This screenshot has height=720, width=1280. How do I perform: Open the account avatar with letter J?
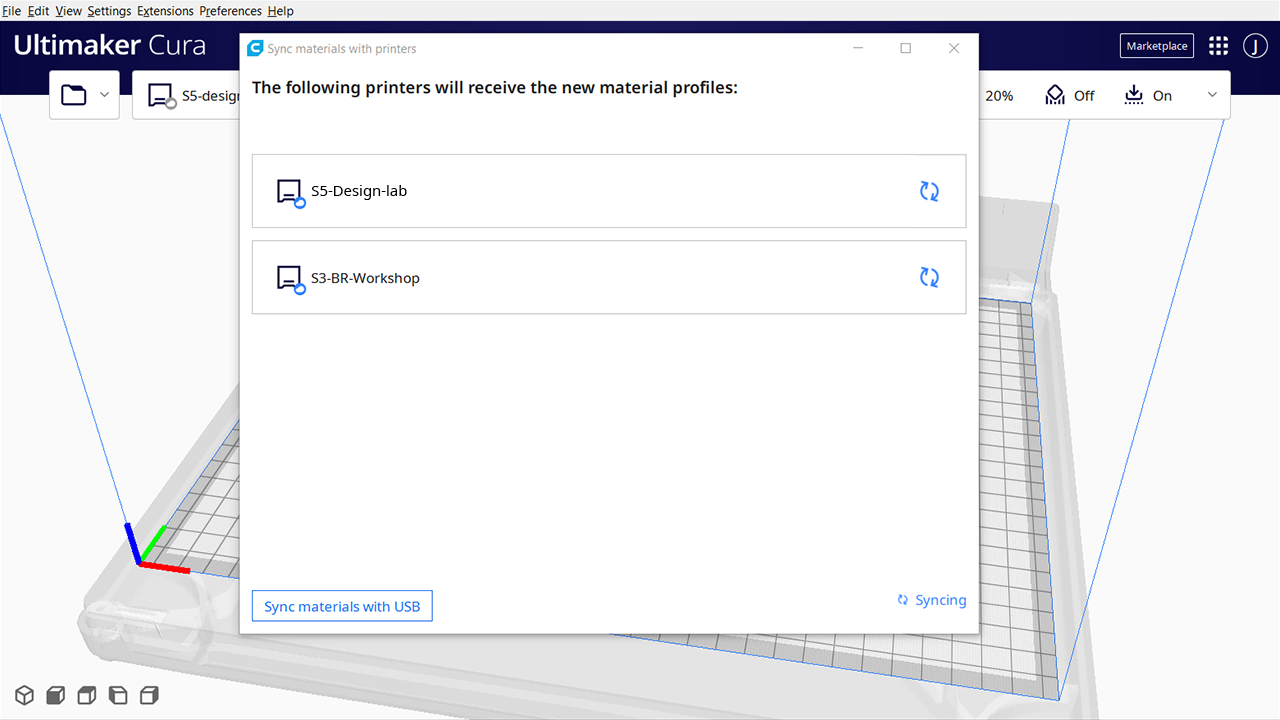[1255, 46]
